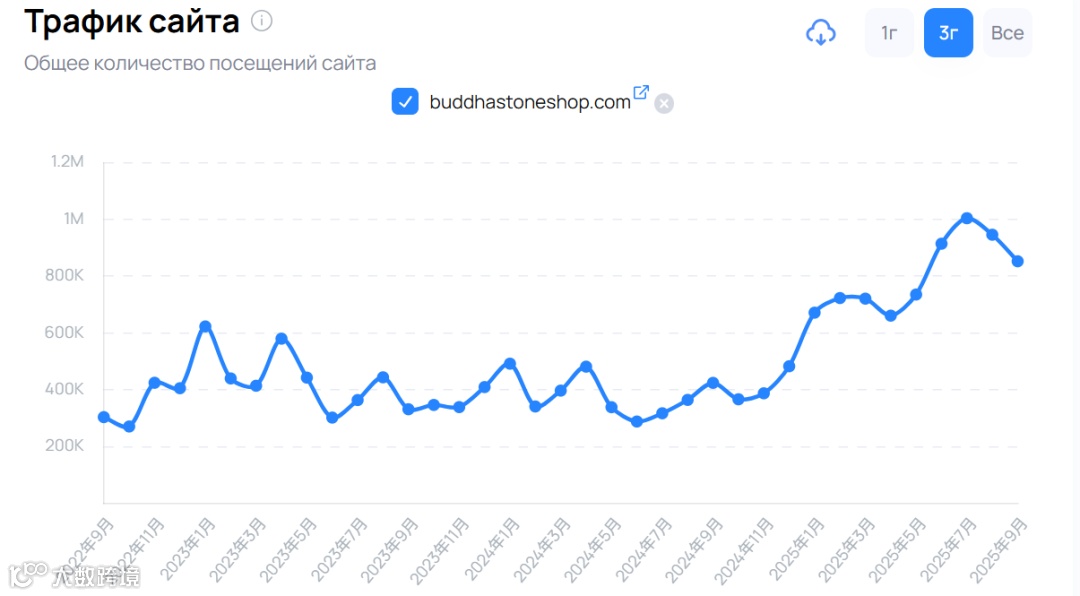Click the buddhastoneshop.com domain label
Screen dimensions: 1080x596
[x=530, y=102]
